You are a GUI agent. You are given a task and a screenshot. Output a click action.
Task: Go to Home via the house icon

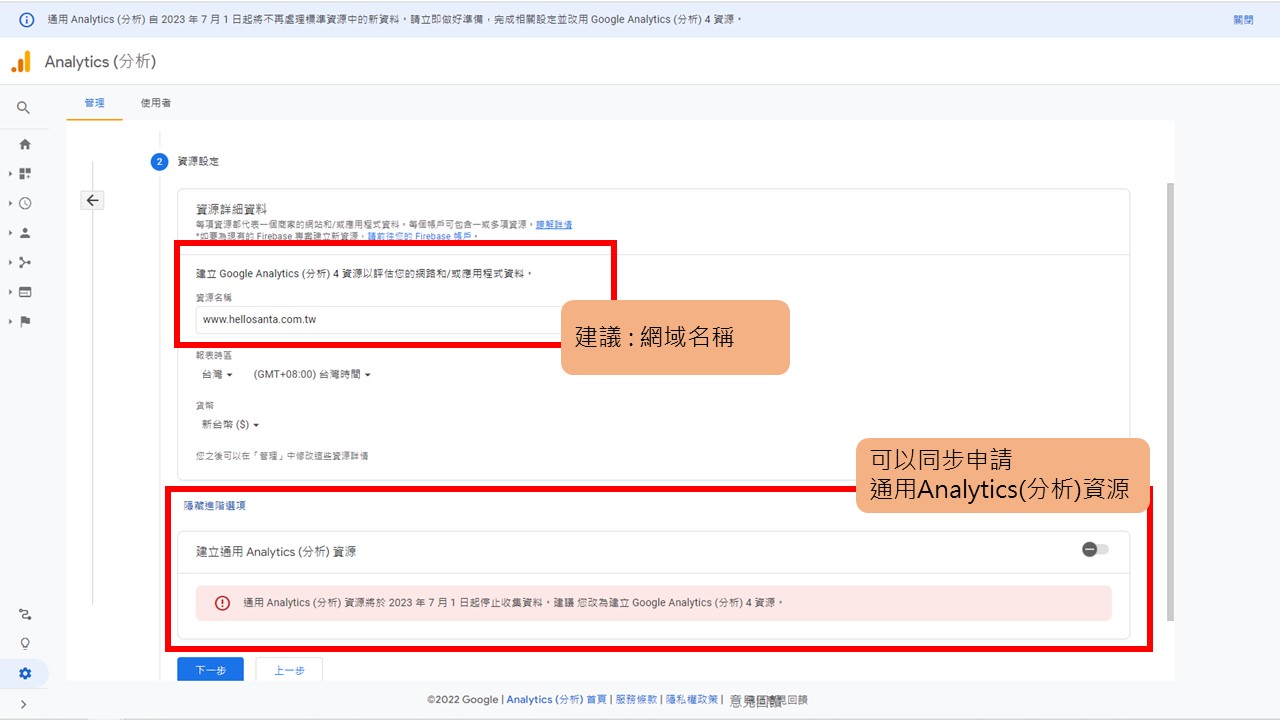pyautogui.click(x=25, y=144)
